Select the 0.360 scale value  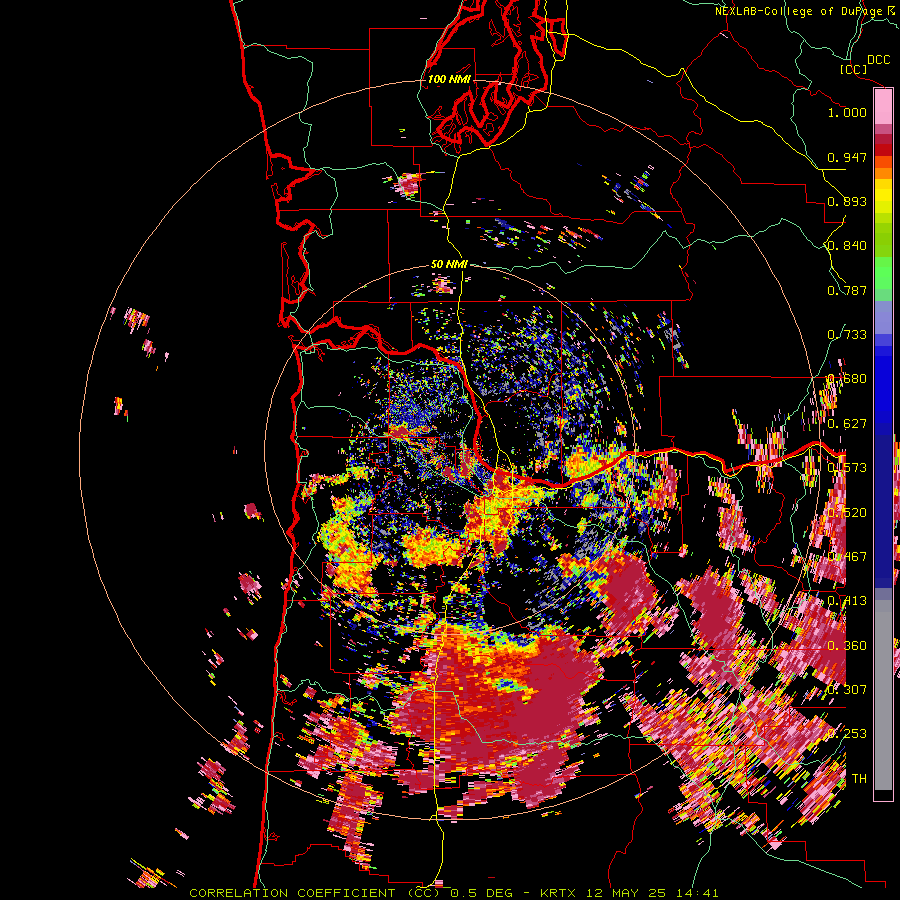click(847, 646)
